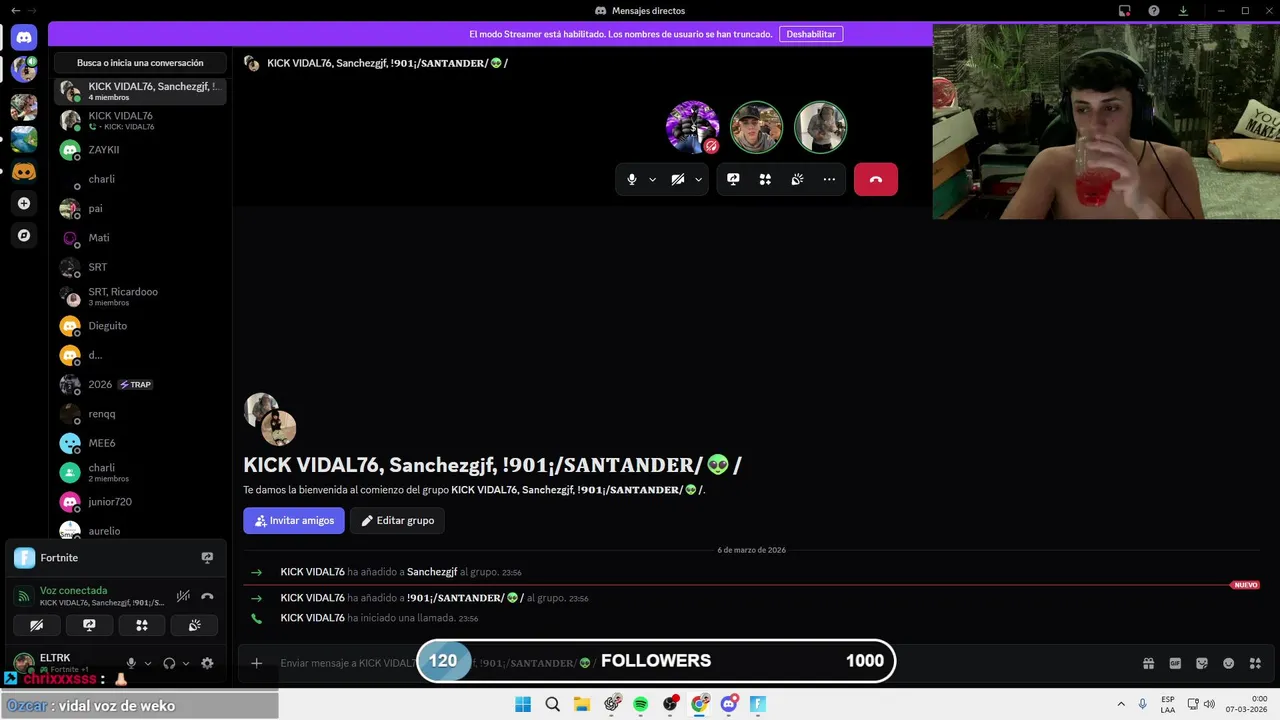Select the middle call participant avatar
Screen dimensions: 1280x720
pyautogui.click(x=756, y=127)
